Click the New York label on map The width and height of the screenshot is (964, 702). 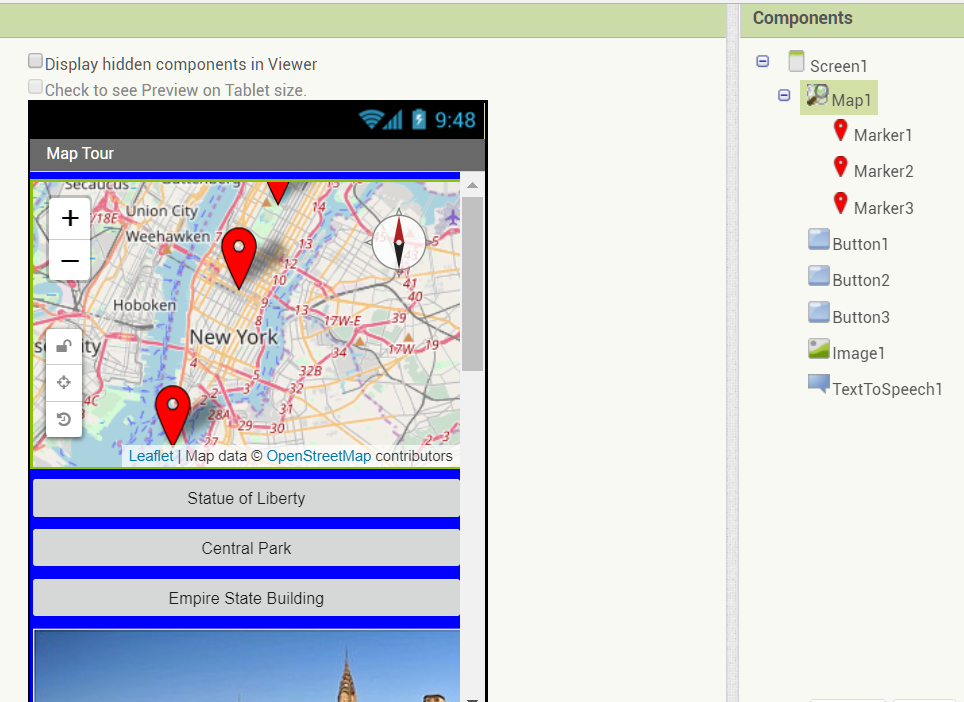pyautogui.click(x=234, y=337)
